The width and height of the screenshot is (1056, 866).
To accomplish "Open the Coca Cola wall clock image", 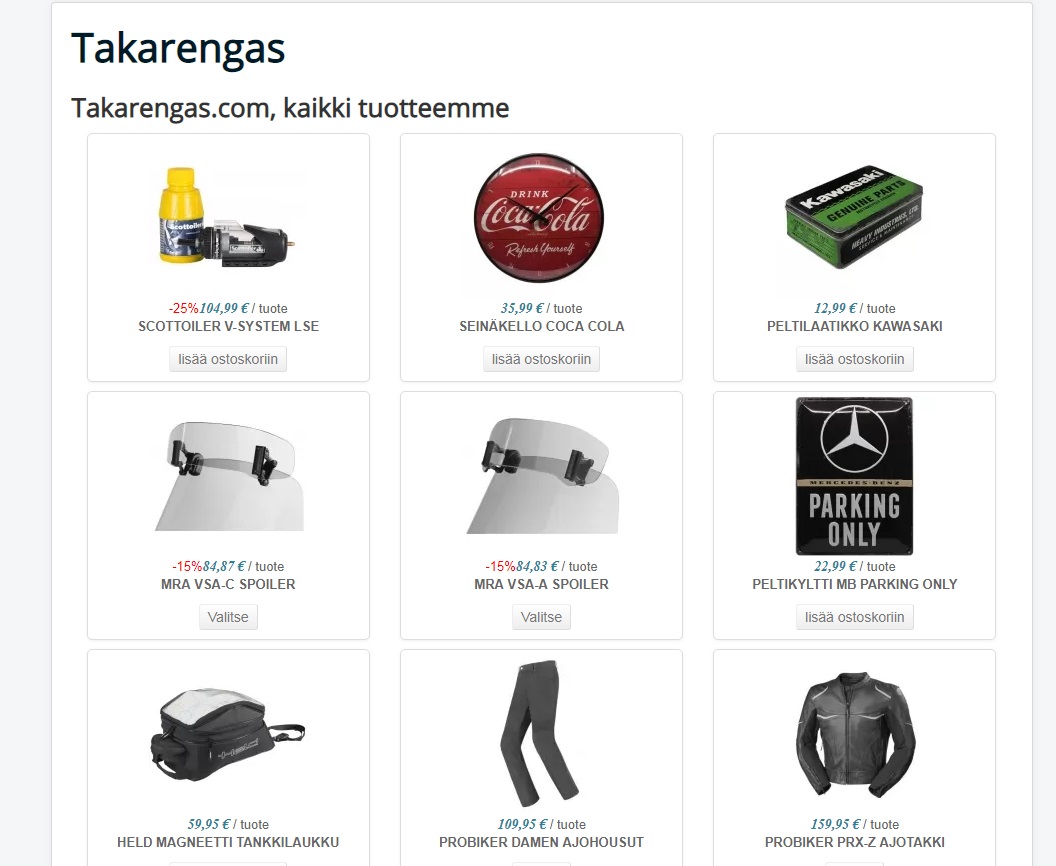I will [541, 218].
